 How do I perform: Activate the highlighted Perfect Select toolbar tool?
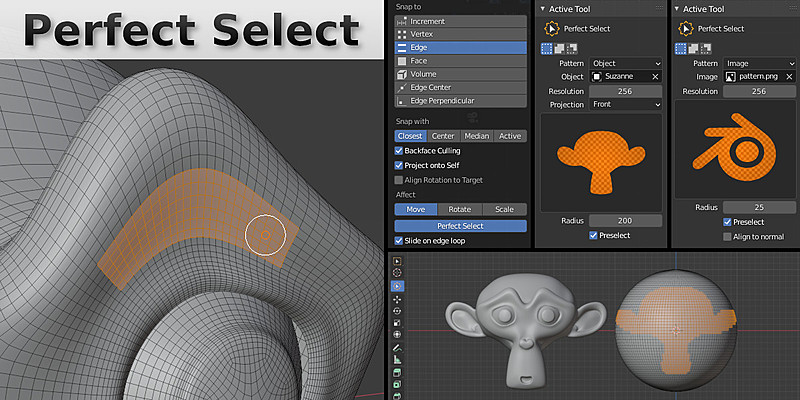pos(397,286)
